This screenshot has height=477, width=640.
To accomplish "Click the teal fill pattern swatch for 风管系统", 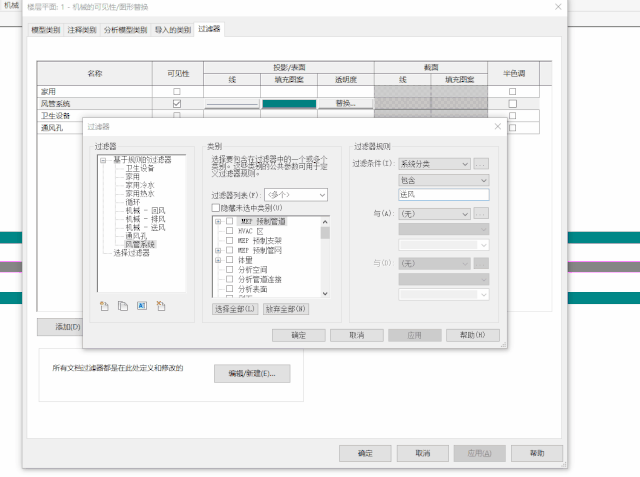I will [x=289, y=104].
